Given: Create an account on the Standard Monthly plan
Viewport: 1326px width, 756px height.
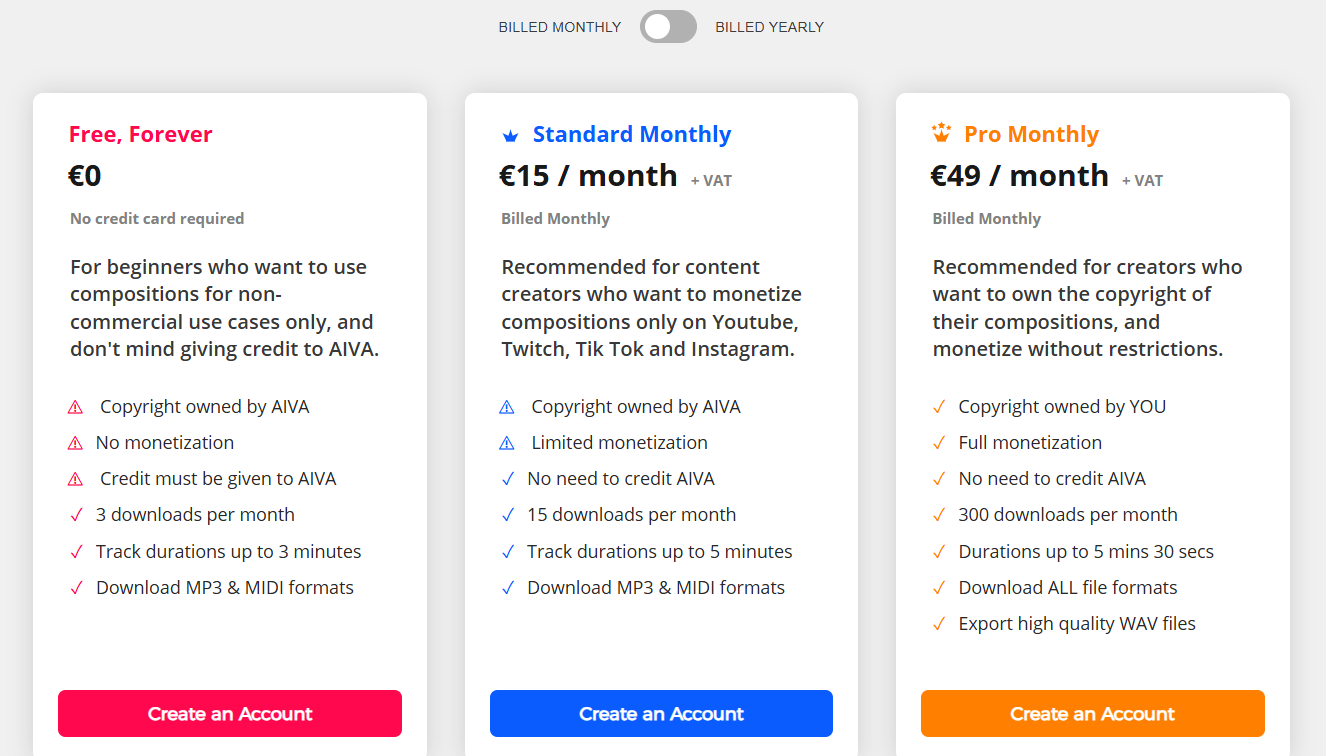Looking at the screenshot, I should (661, 714).
